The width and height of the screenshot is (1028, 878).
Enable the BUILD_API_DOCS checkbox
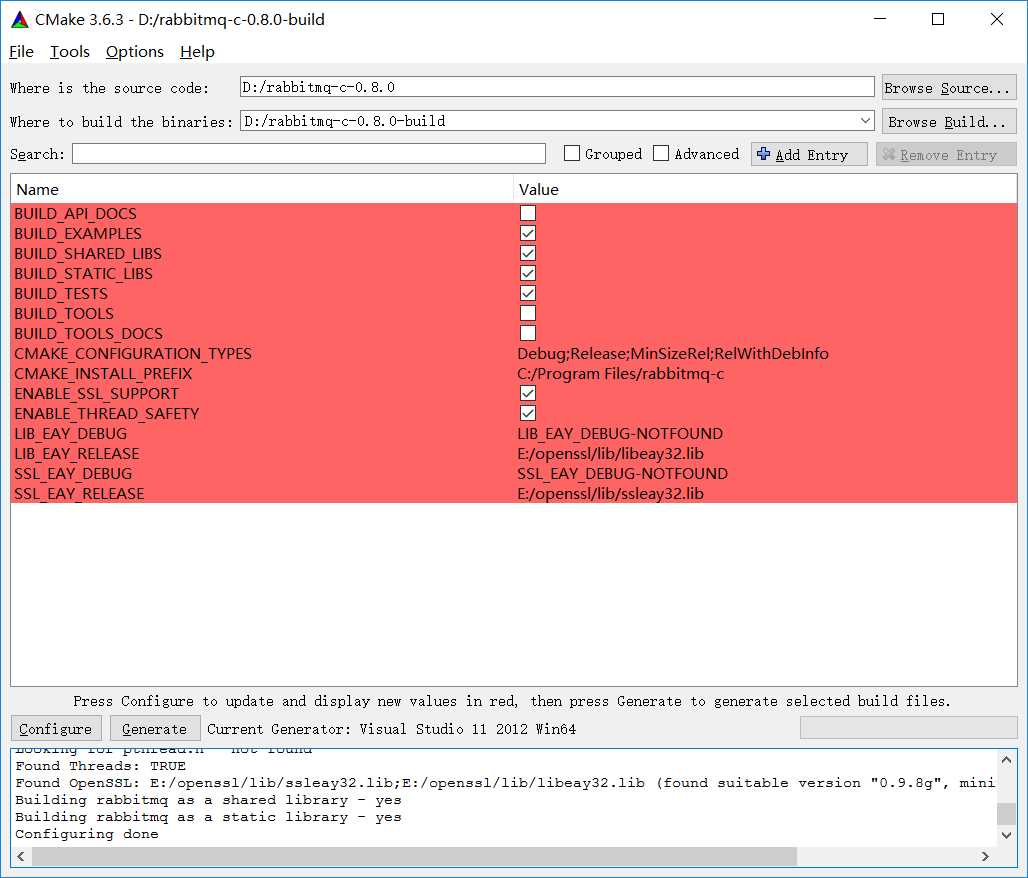pyautogui.click(x=528, y=213)
